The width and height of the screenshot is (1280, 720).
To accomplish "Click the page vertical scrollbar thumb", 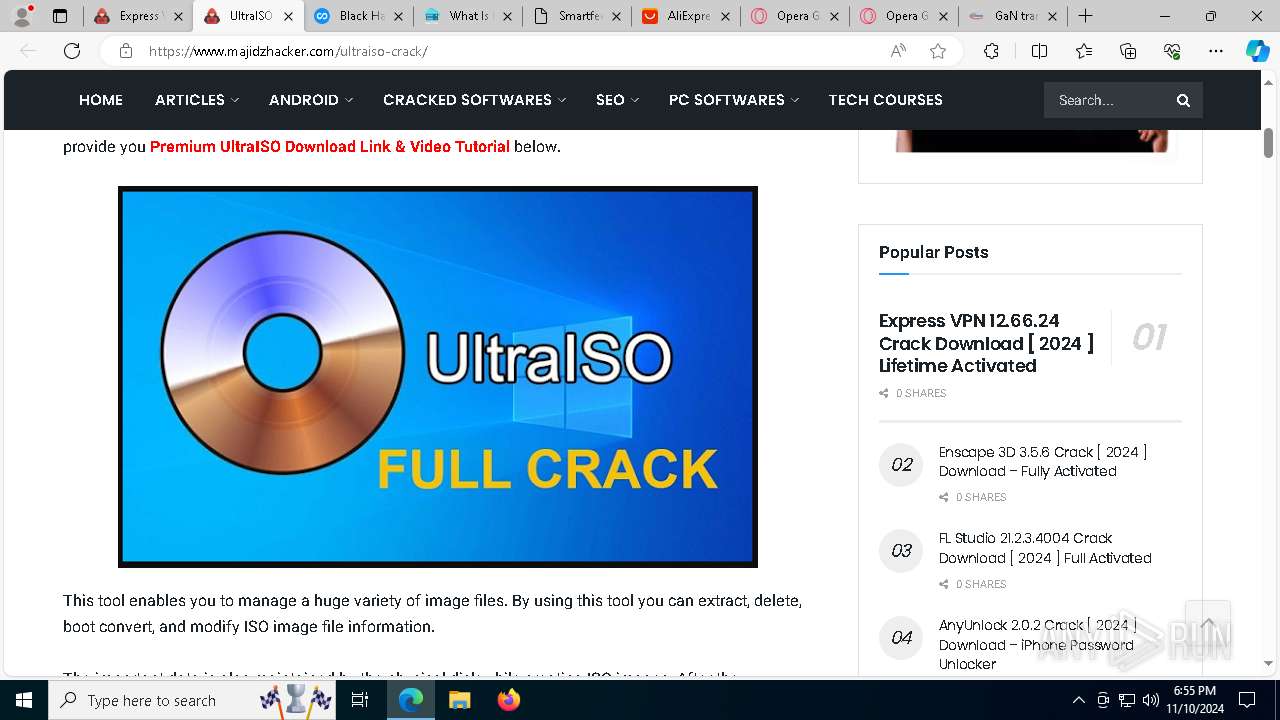I will click(x=1268, y=143).
